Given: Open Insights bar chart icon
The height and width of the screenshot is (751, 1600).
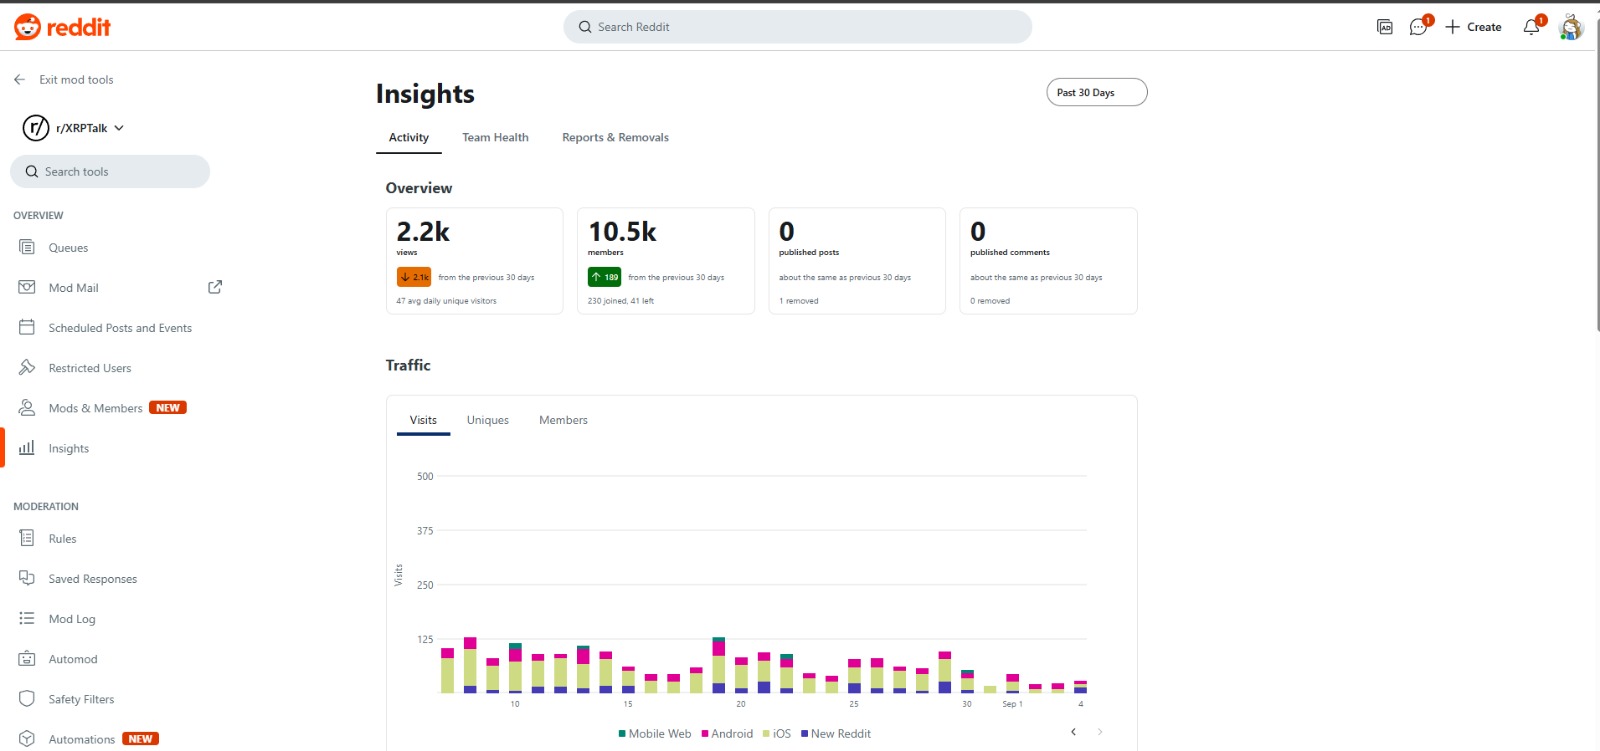Looking at the screenshot, I should (27, 448).
